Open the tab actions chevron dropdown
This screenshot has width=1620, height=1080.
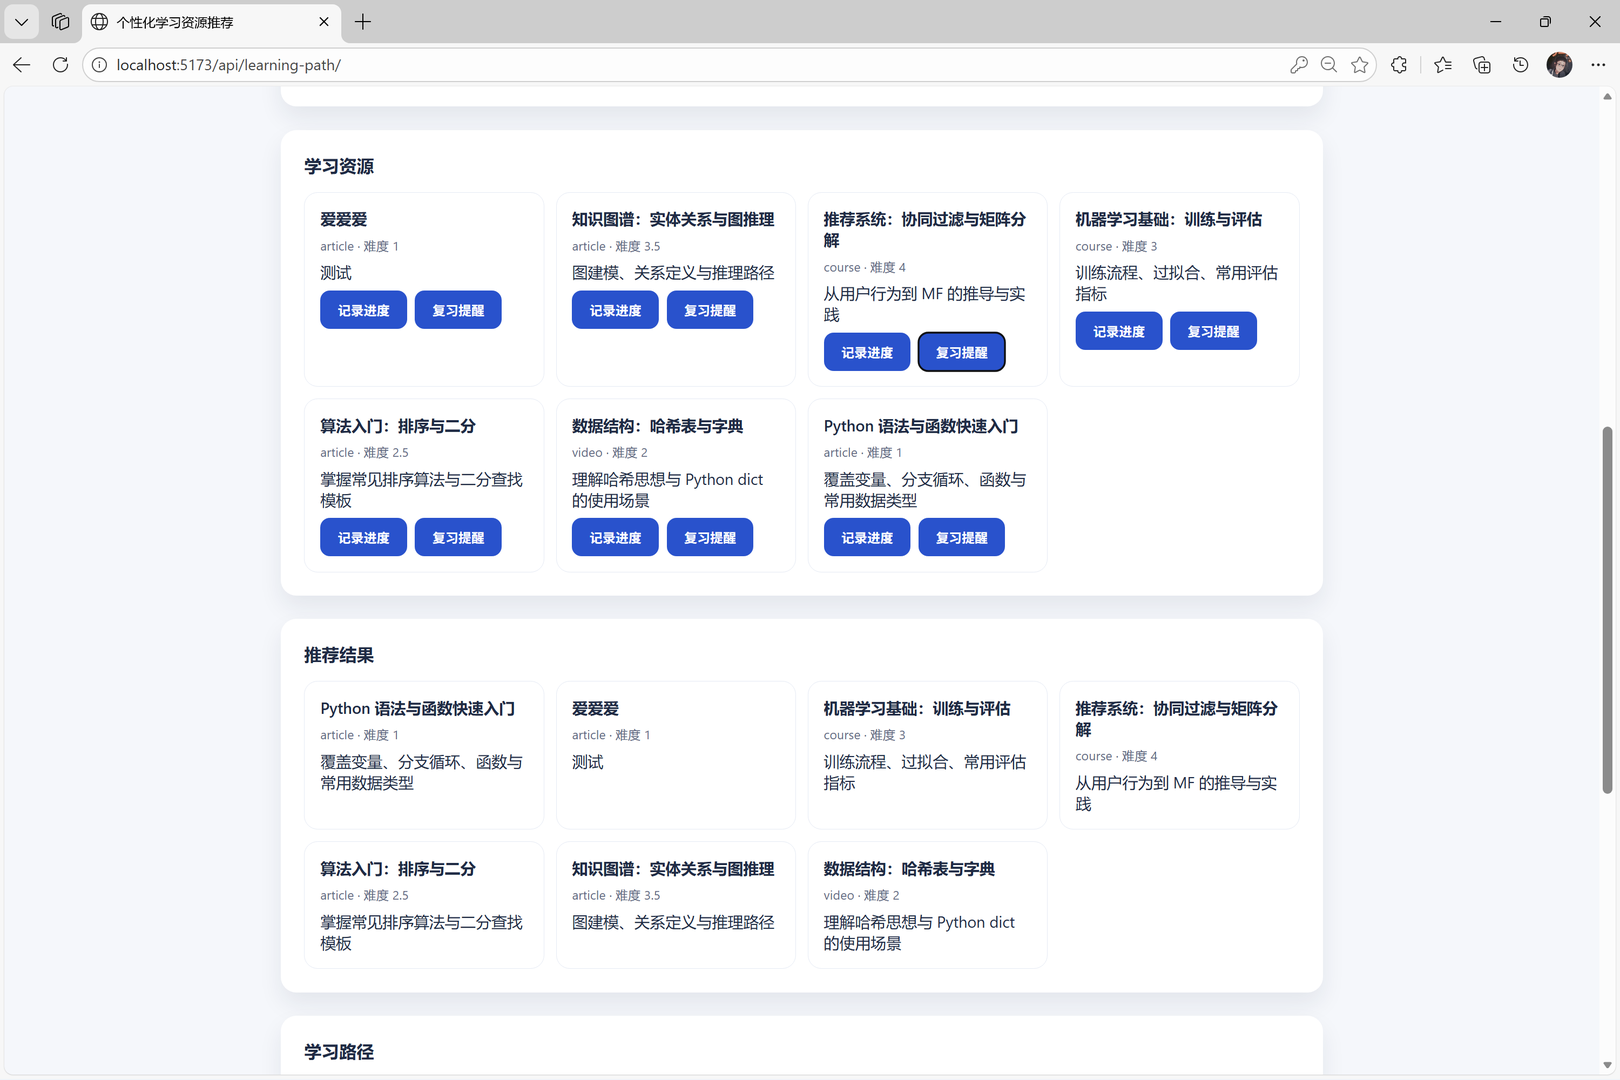(x=21, y=21)
